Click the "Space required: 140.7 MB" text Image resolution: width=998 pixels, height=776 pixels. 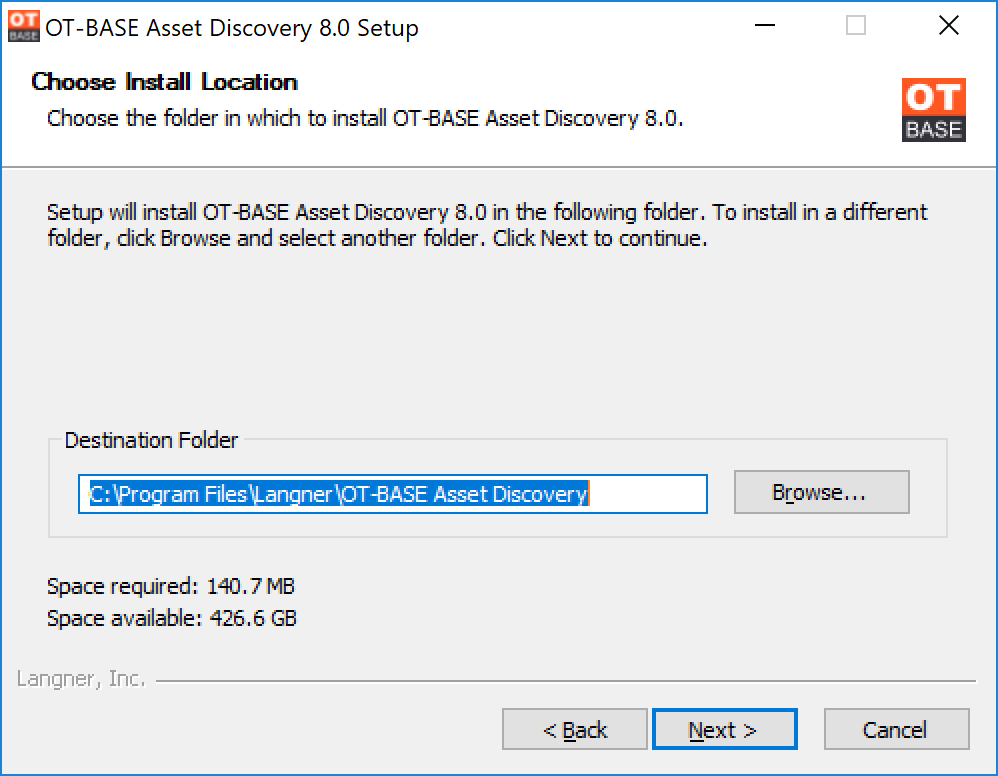171,586
